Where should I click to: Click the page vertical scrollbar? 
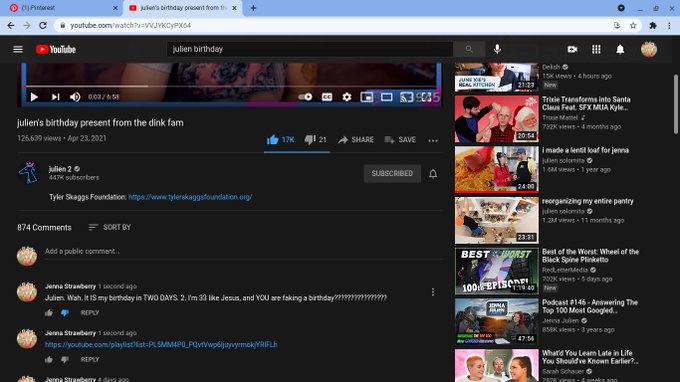676,104
